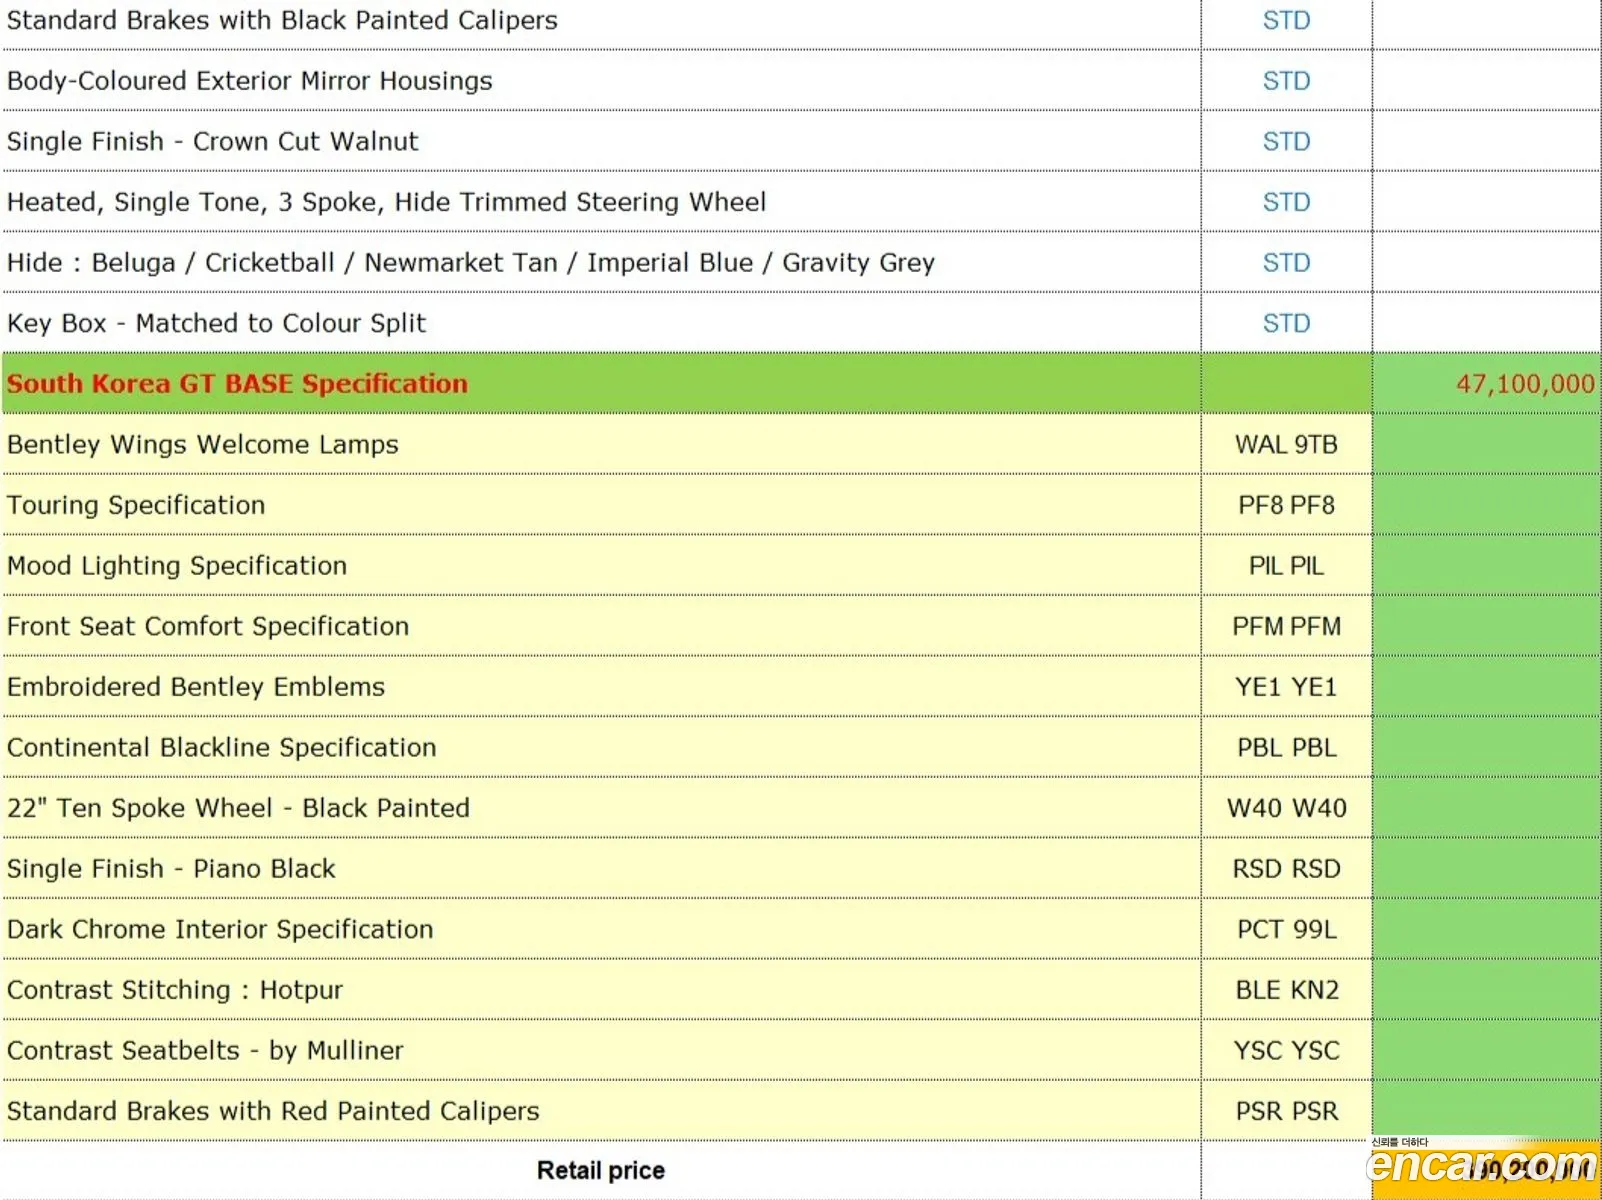Screen dimensions: 1602x1200
Task: Click the 'PFM PFM' option code
Action: click(x=1286, y=627)
